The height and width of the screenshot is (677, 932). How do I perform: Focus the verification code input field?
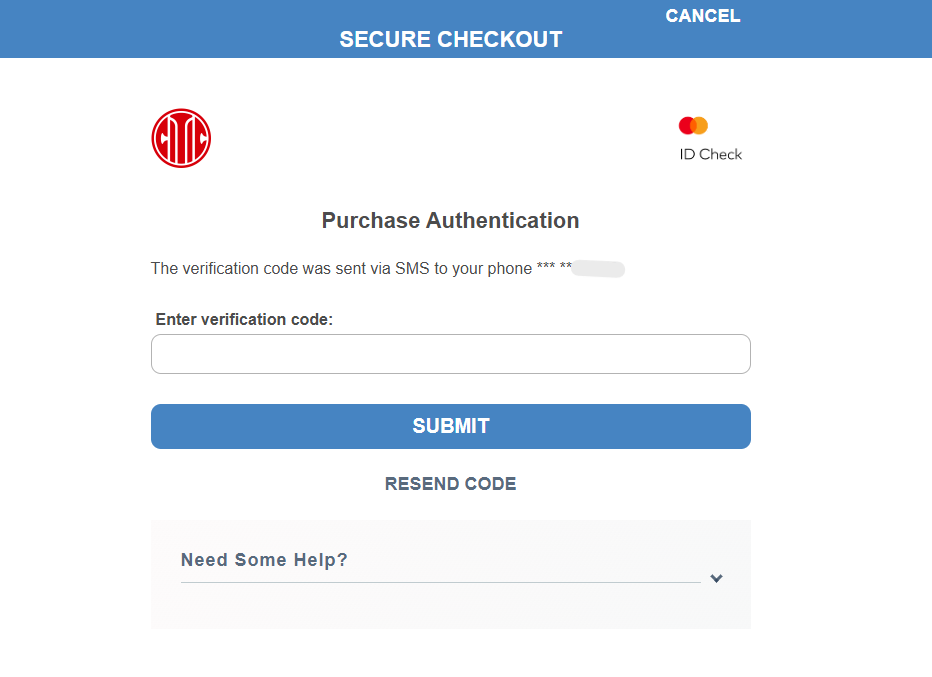451,354
